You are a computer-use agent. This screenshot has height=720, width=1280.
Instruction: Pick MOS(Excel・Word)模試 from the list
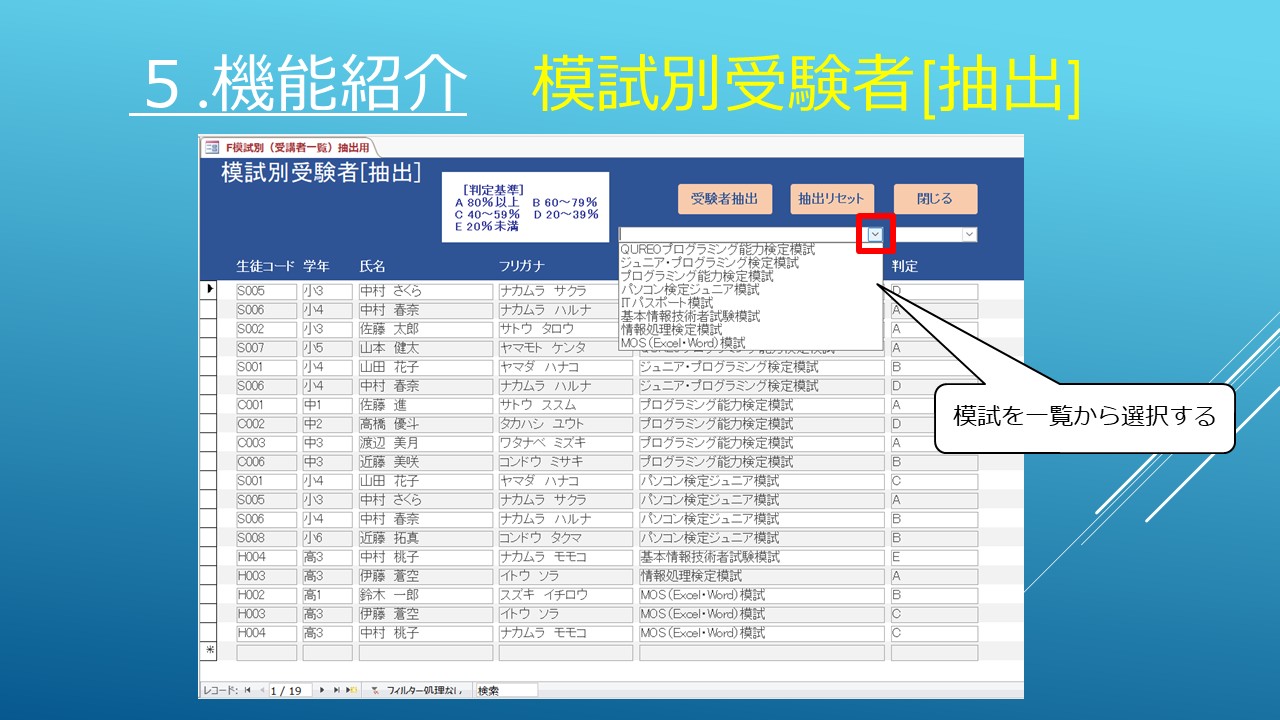pos(683,343)
